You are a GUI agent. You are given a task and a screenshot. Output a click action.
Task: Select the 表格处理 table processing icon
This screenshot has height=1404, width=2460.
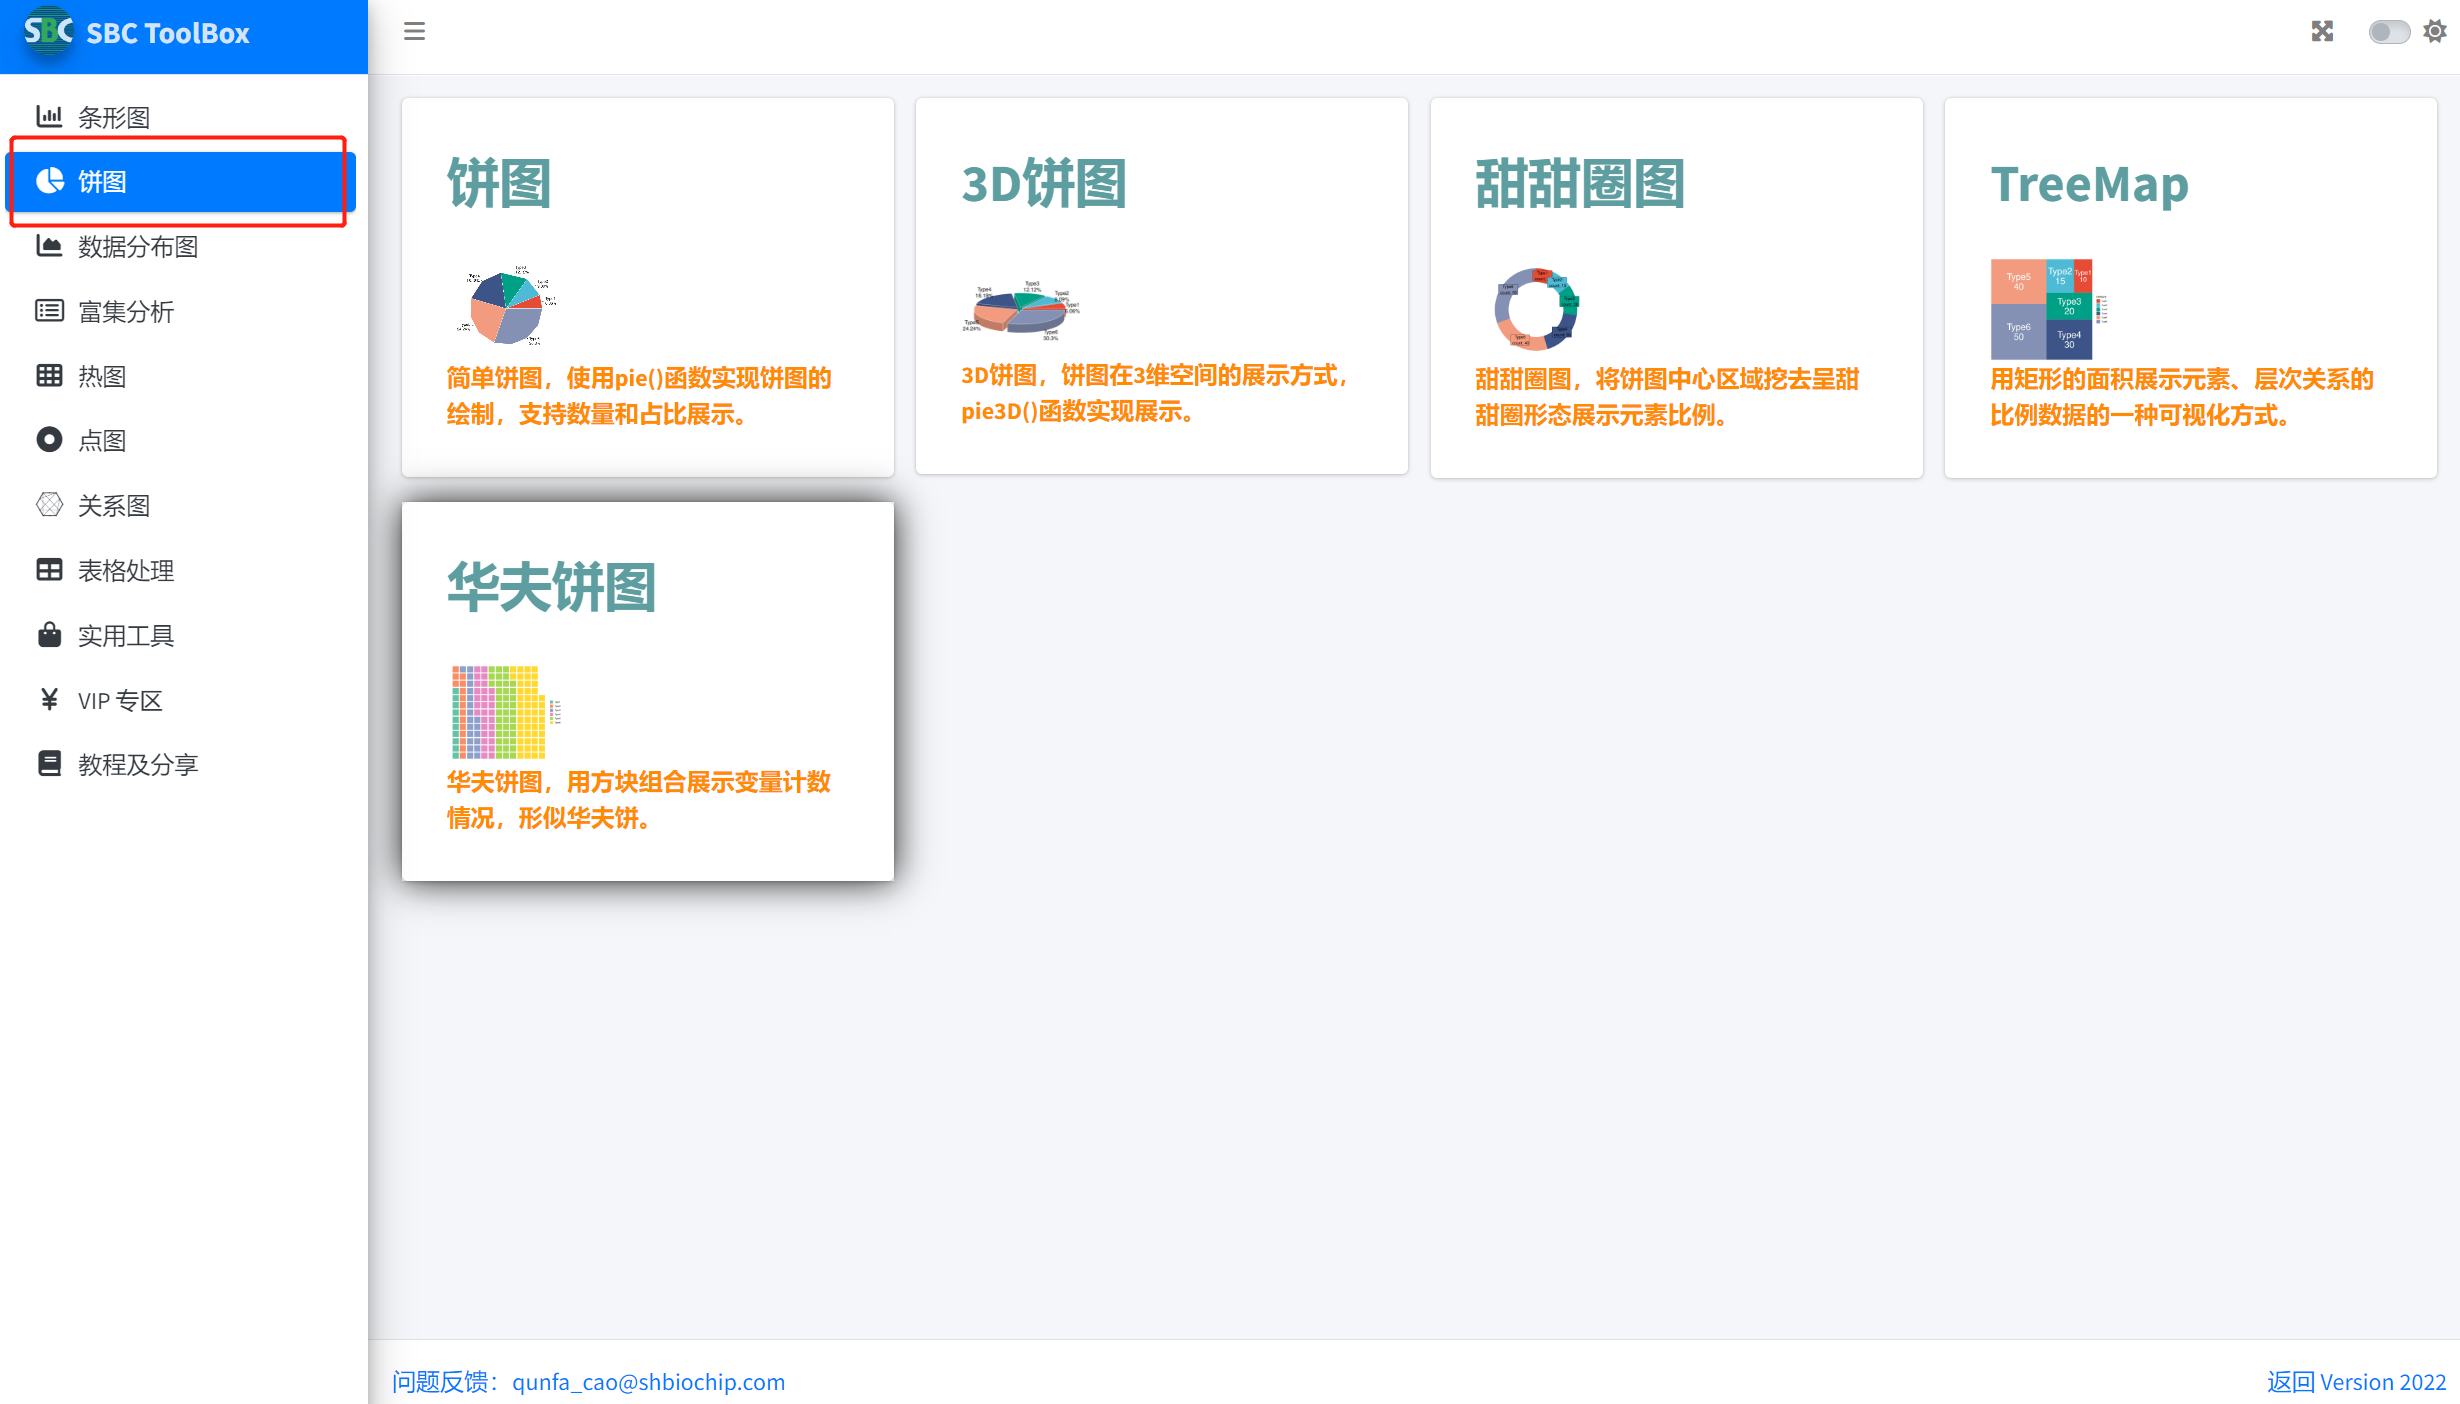click(49, 570)
